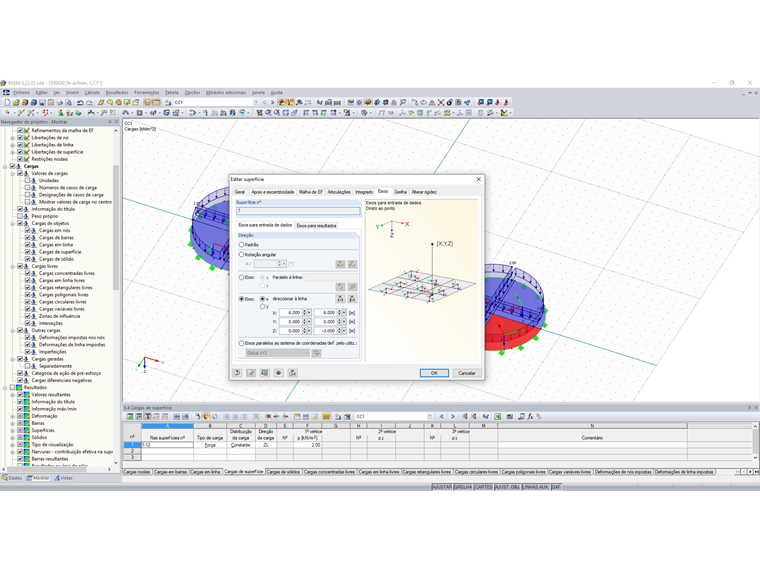760x570 pixels.
Task: Click the fx formula icon in table toolbar
Action: coord(530,416)
